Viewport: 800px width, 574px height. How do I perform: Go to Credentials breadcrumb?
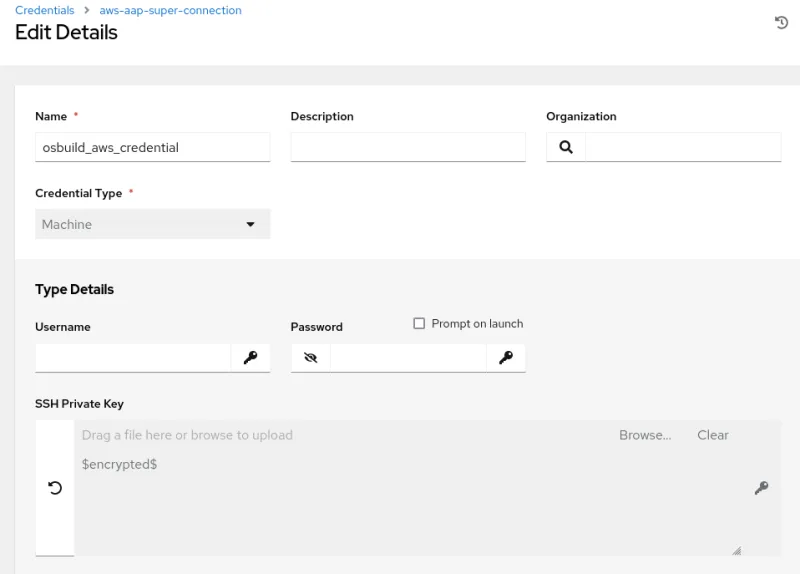coord(45,10)
